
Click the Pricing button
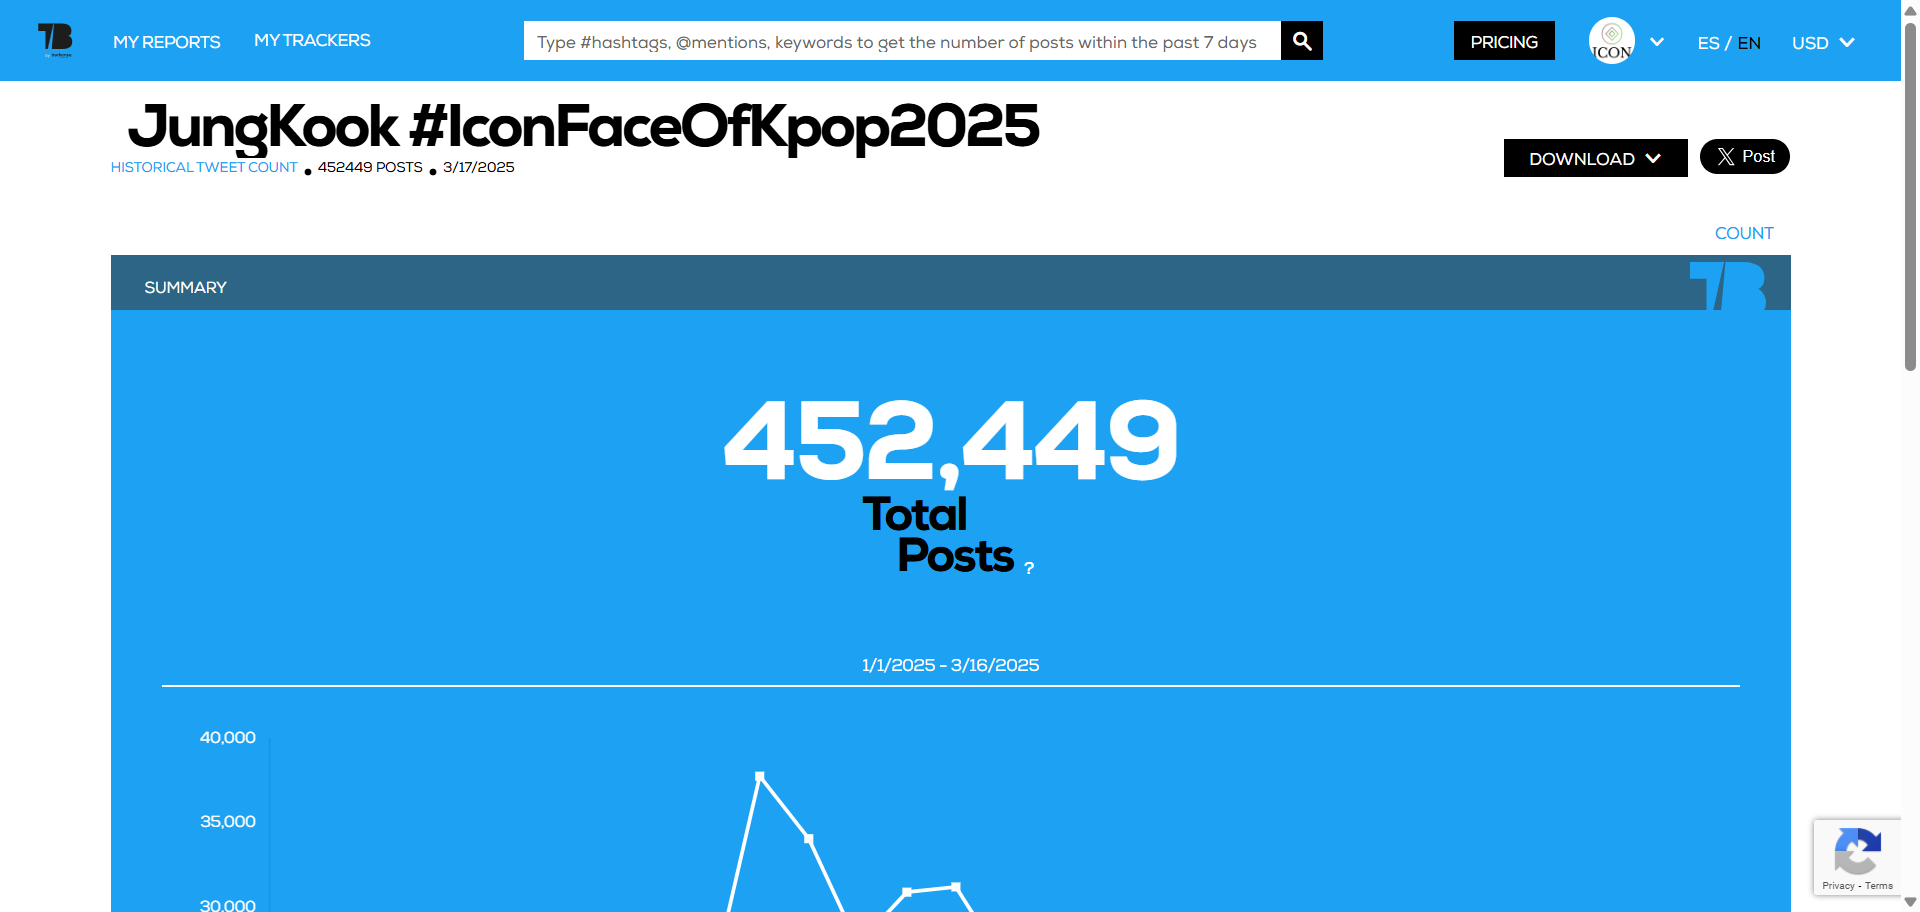[1503, 41]
